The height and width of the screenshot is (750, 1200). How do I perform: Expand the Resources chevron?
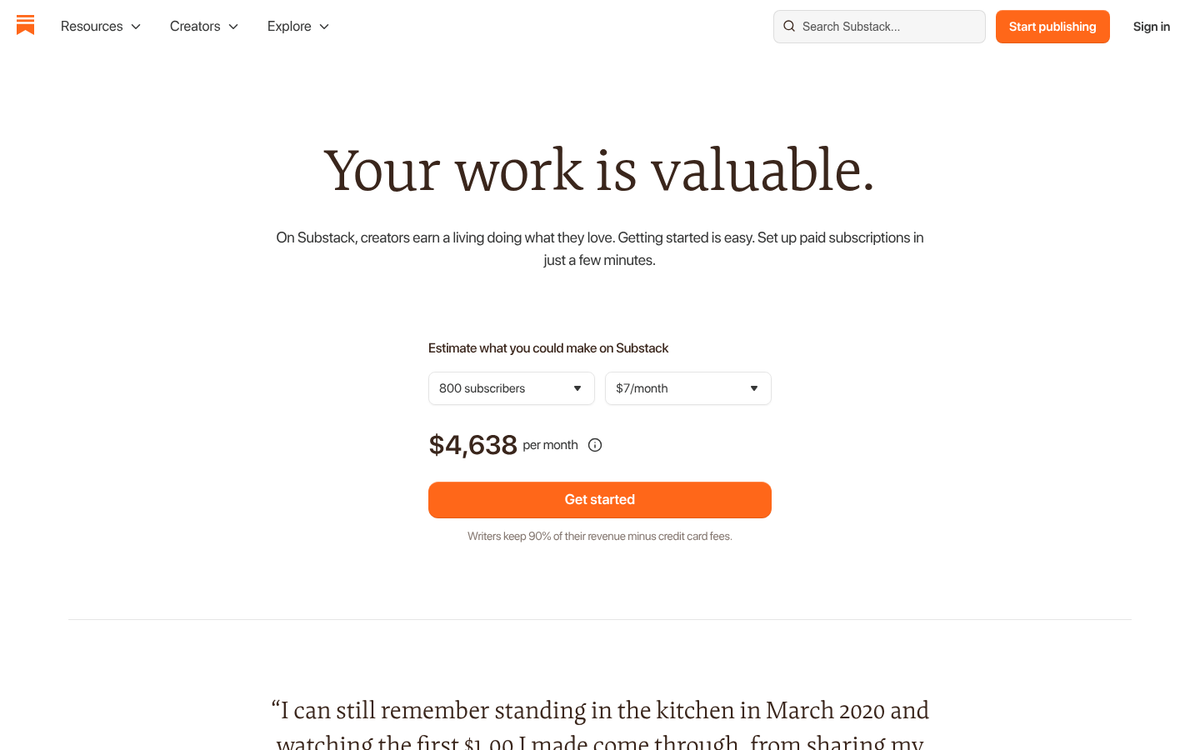pyautogui.click(x=135, y=26)
